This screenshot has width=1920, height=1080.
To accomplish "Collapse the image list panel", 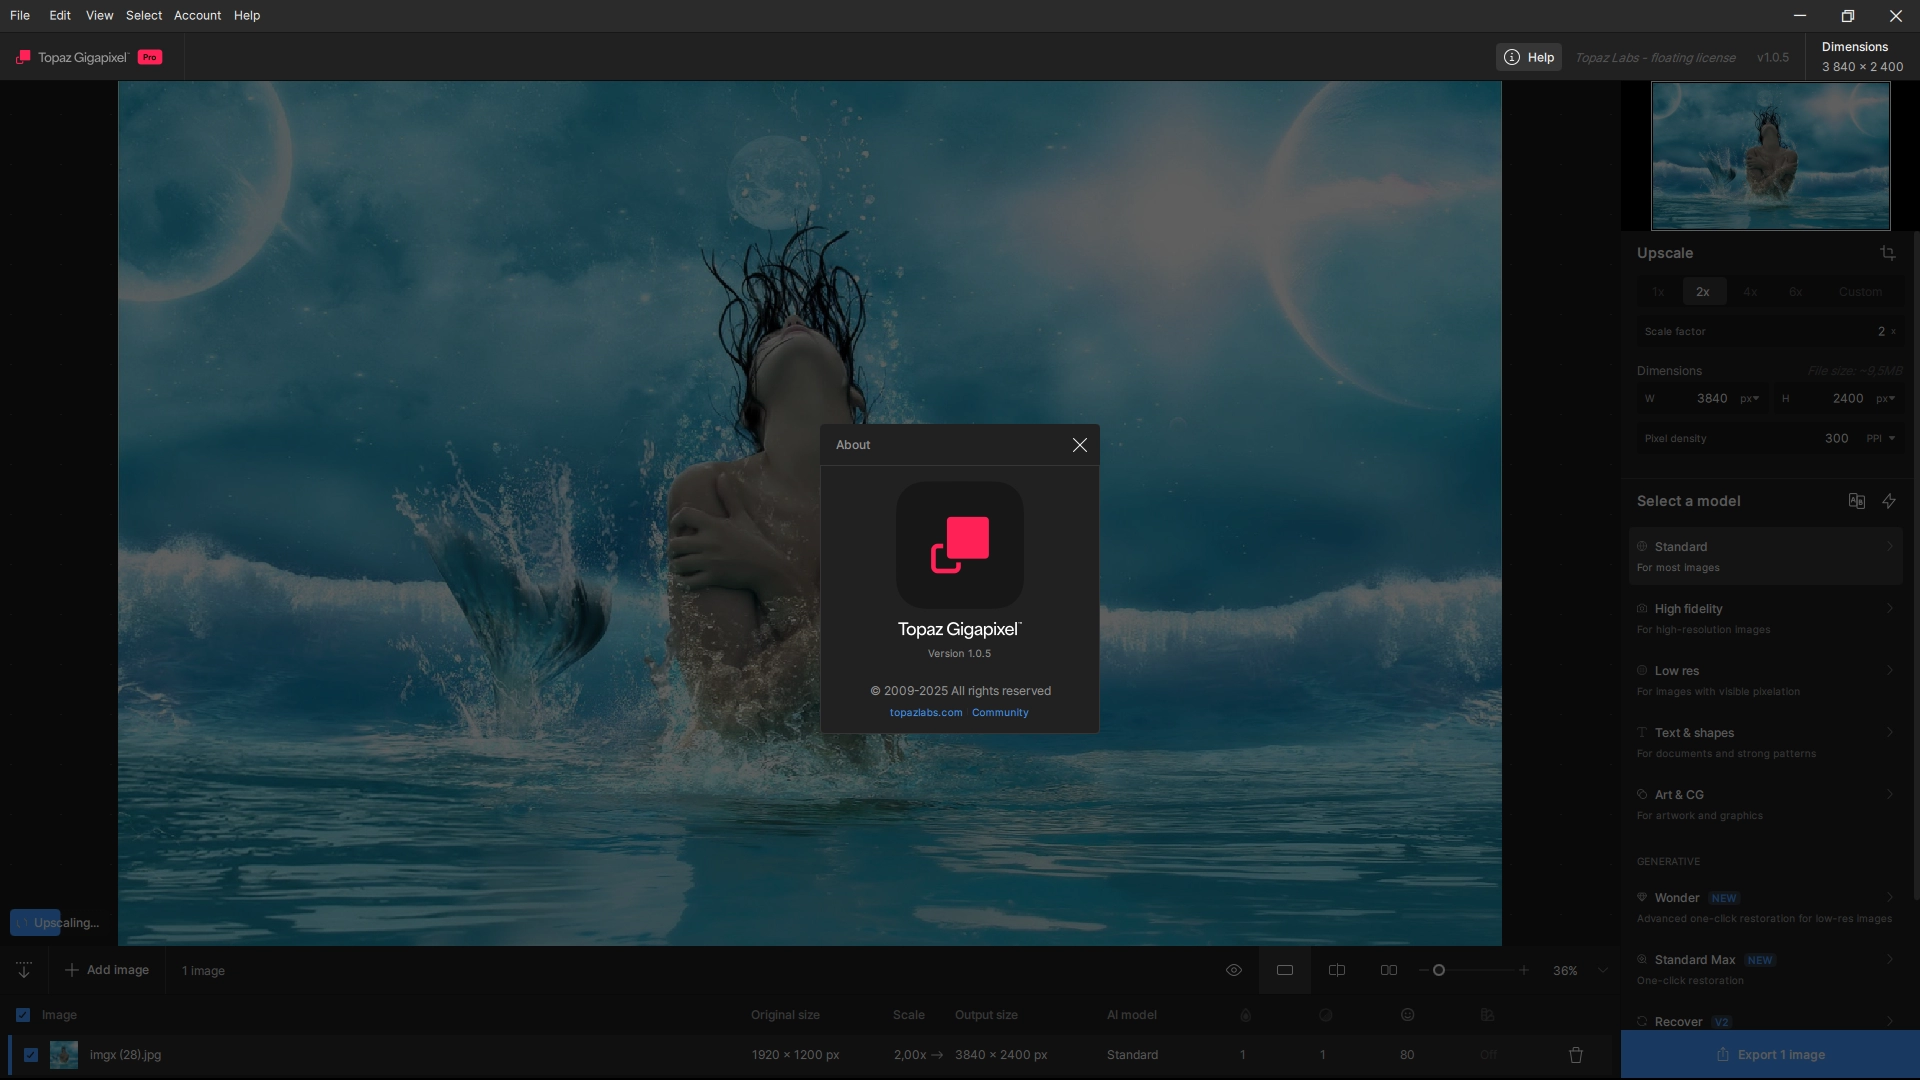I will click(x=24, y=970).
